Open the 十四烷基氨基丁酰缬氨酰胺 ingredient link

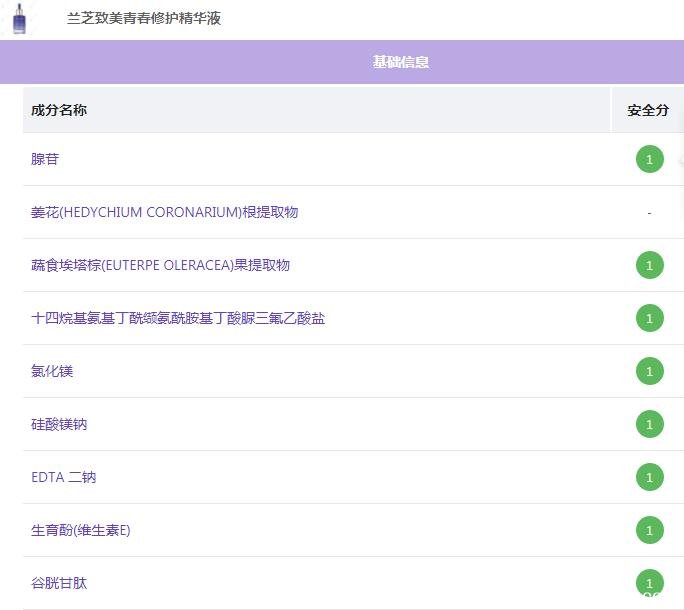pyautogui.click(x=178, y=318)
